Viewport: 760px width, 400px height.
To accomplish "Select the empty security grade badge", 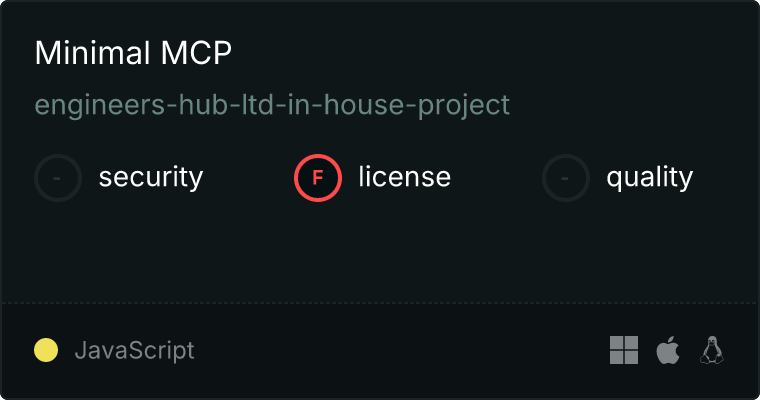I will [x=58, y=178].
